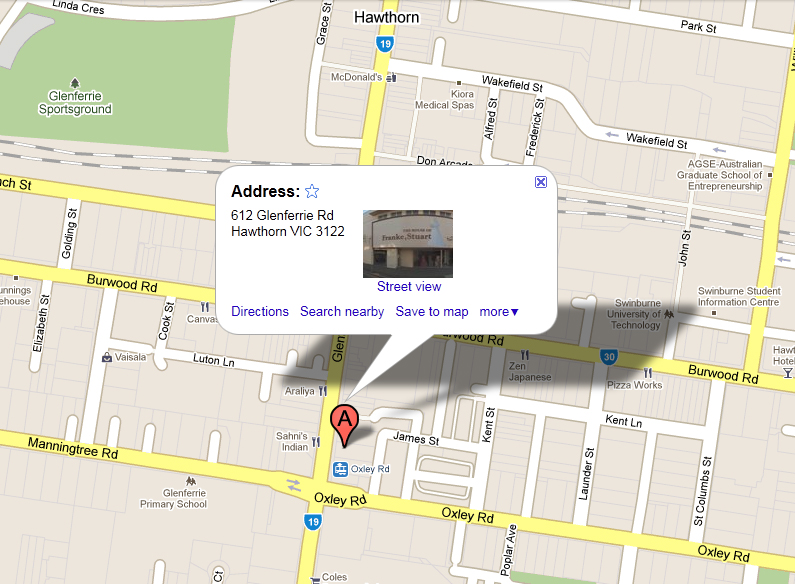Click the Kiora Medical Spas marker
The width and height of the screenshot is (795, 584).
[459, 83]
